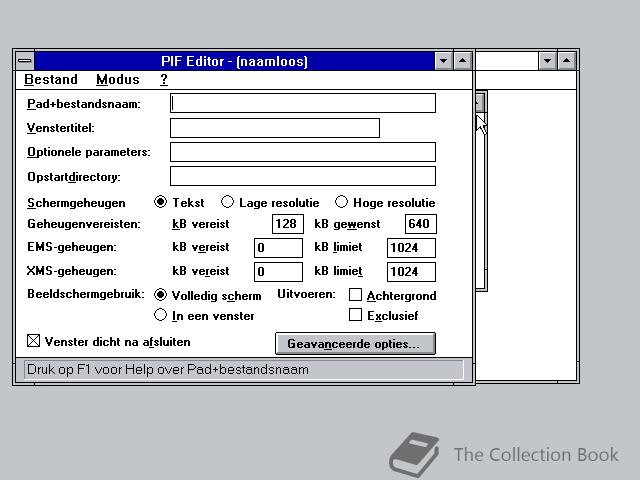Focus the Pad+bestandsnaam field

303,103
